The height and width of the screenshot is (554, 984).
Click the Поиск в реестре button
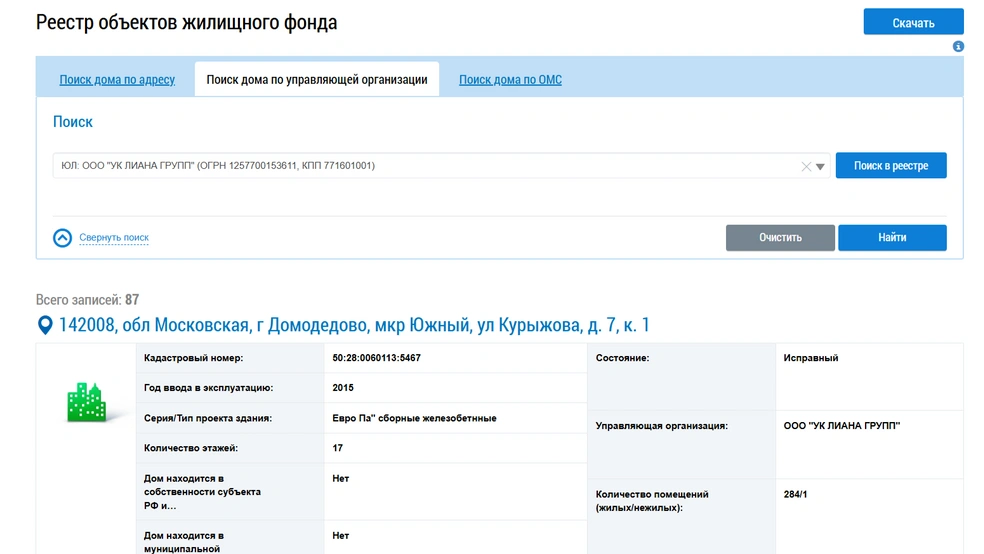click(x=890, y=166)
